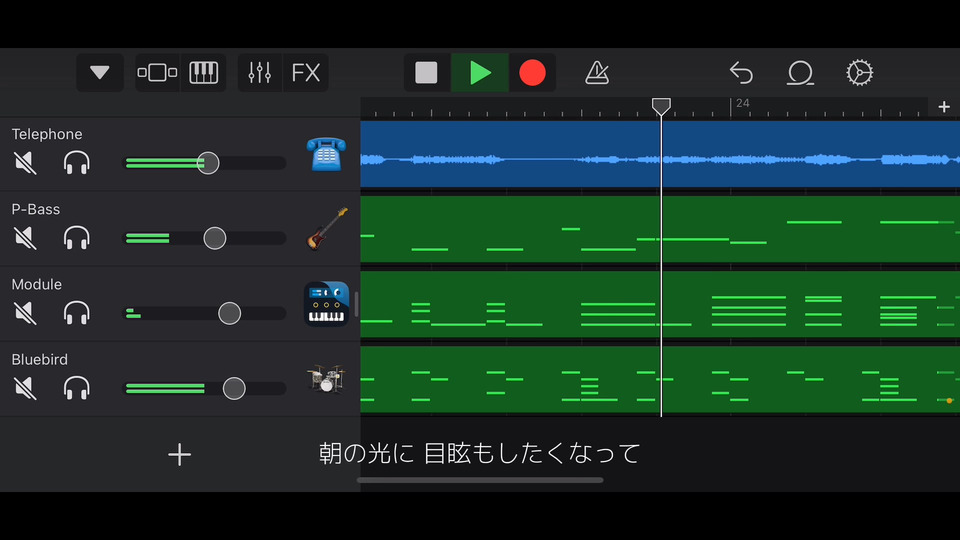Open the song navigation dropdown triangle
The width and height of the screenshot is (960, 540).
pyautogui.click(x=100, y=73)
